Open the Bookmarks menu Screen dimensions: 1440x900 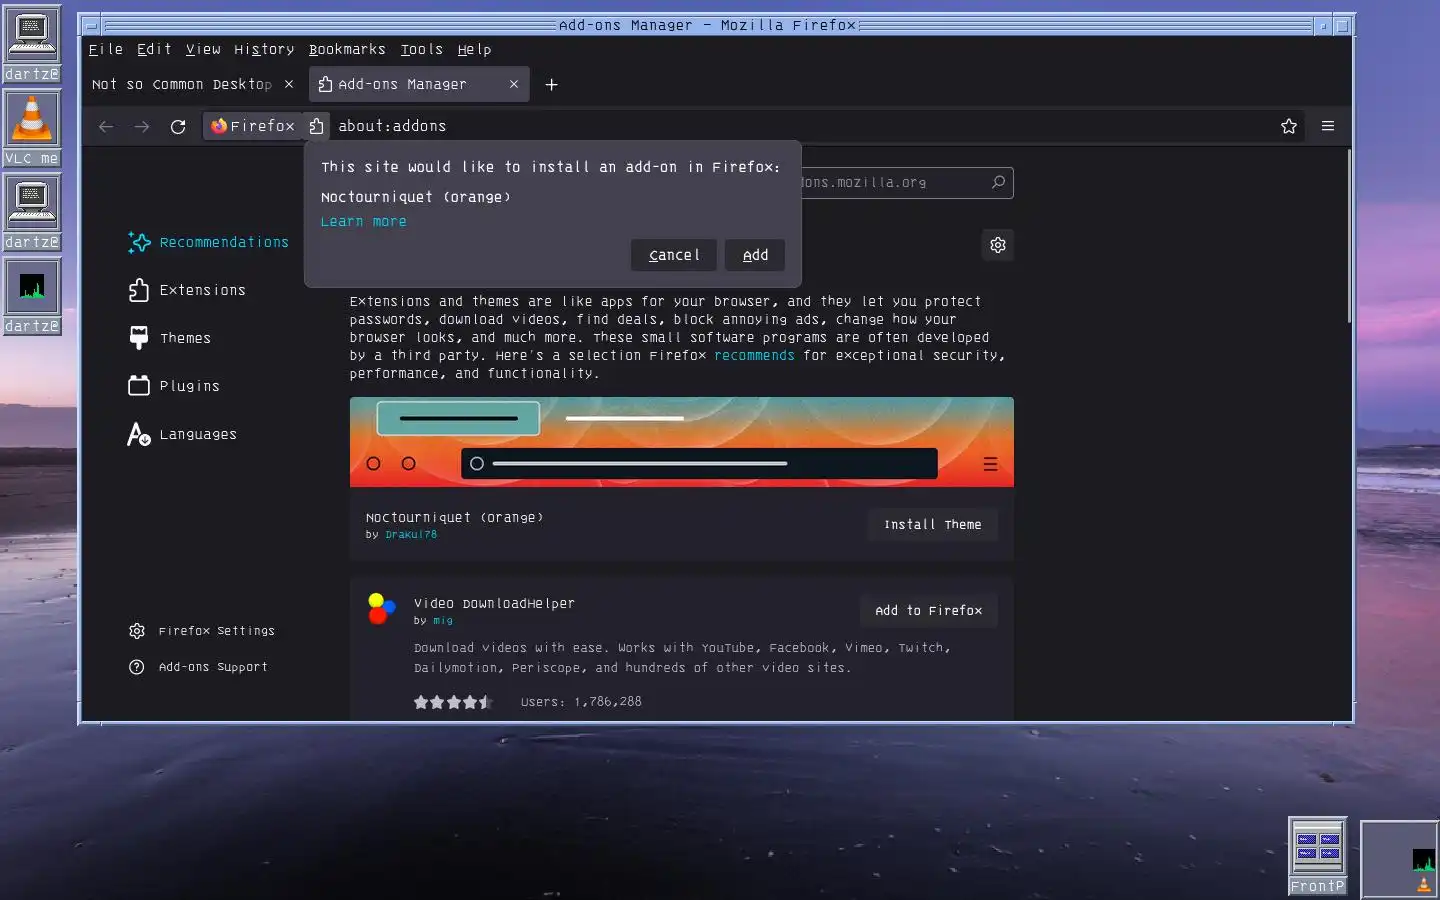point(347,49)
